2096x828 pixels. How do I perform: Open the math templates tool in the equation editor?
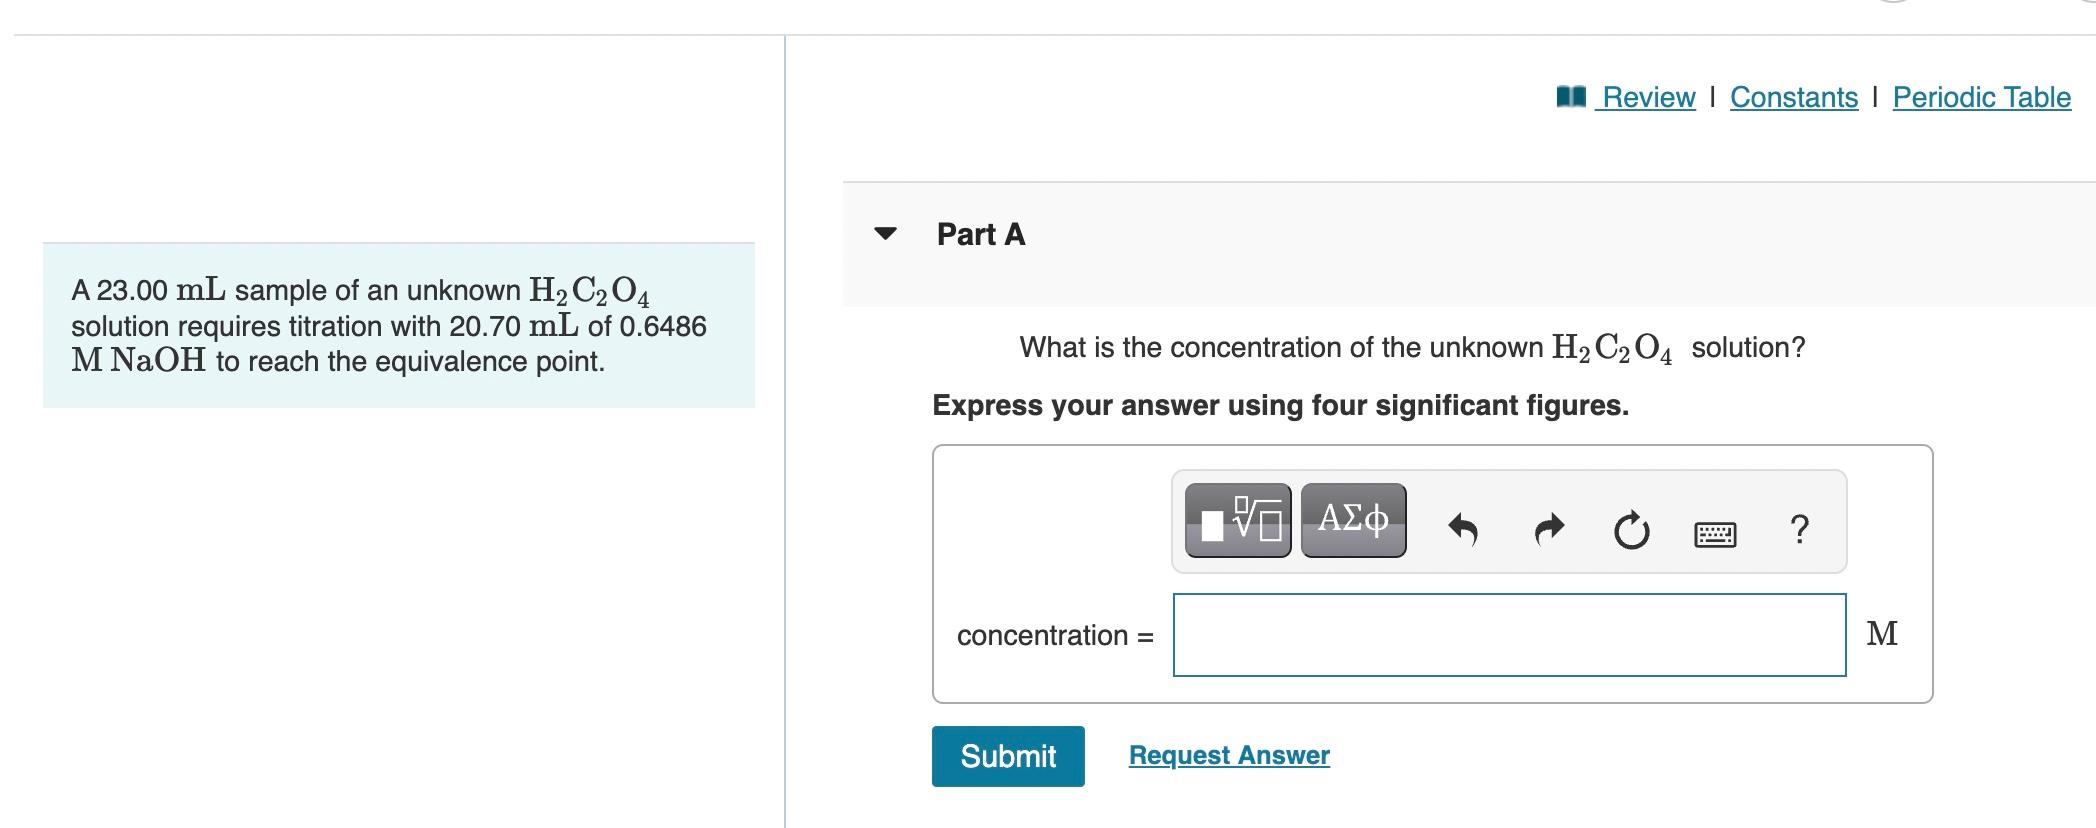[1237, 519]
